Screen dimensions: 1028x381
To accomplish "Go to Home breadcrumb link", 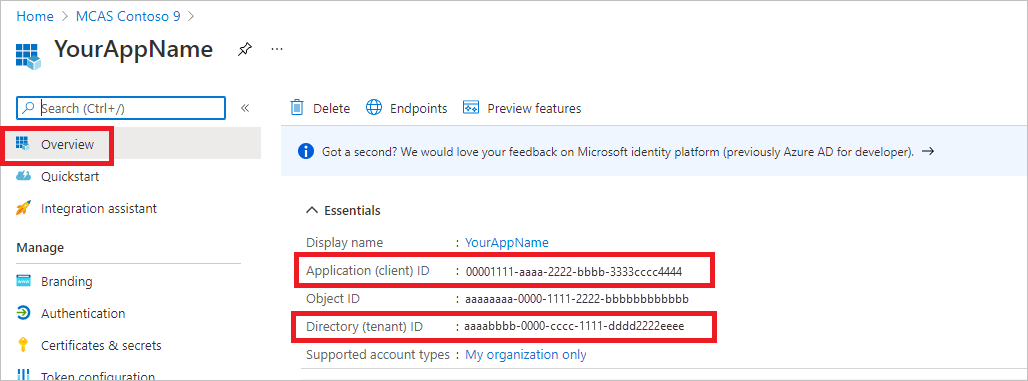I will tap(35, 16).
